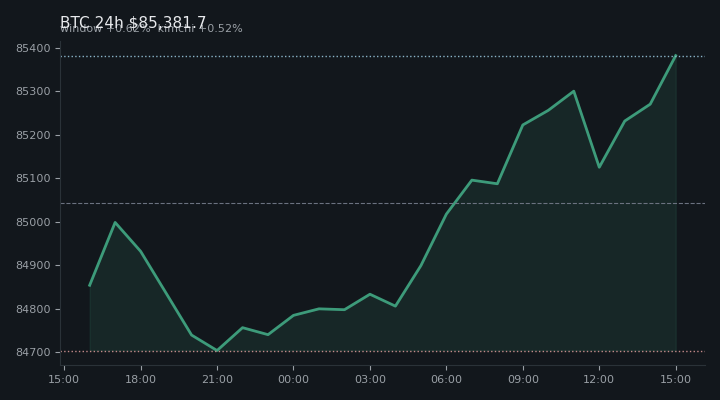Click the 06:00 x-axis label
Screen dimensions: 720x400
tap(446, 379)
